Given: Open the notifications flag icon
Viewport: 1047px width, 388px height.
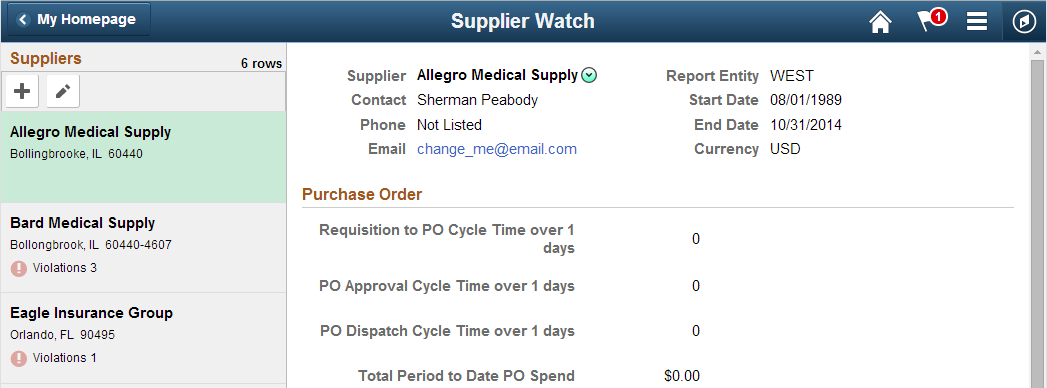Looking at the screenshot, I should pos(926,22).
